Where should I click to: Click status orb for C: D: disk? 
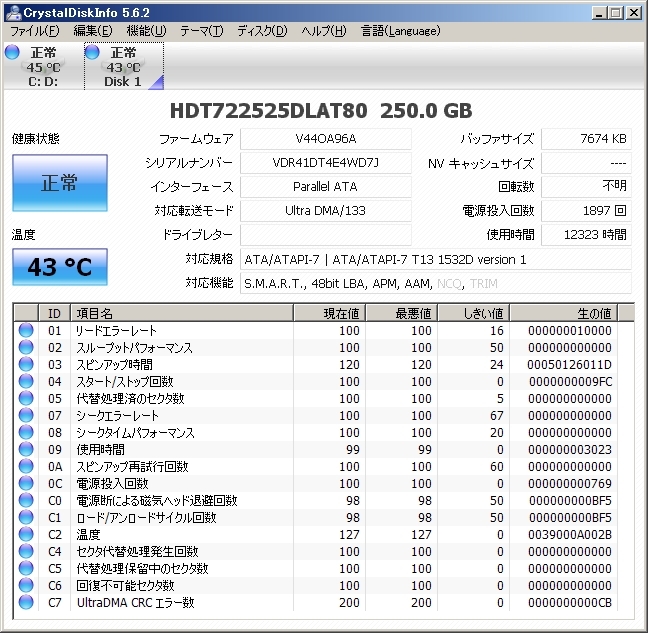pos(12,52)
